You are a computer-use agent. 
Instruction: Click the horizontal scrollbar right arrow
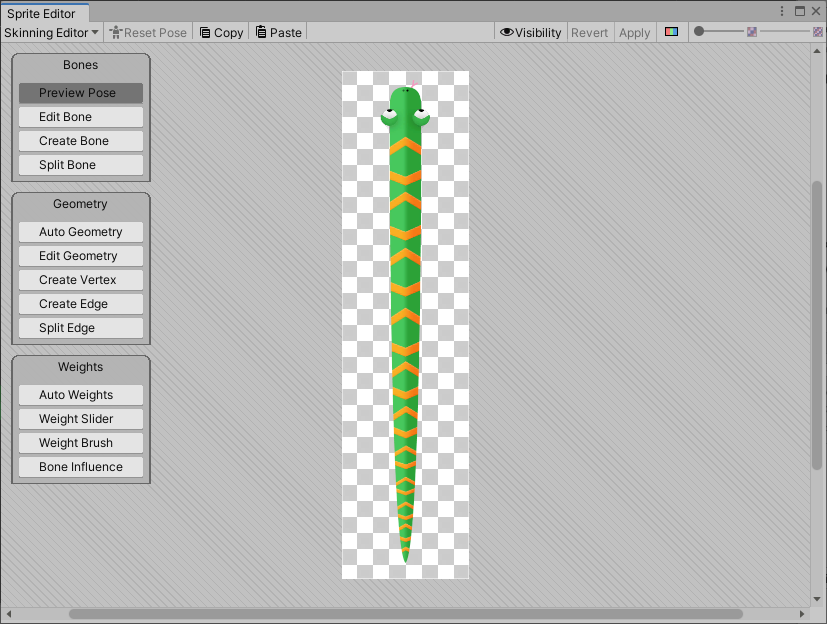point(802,613)
